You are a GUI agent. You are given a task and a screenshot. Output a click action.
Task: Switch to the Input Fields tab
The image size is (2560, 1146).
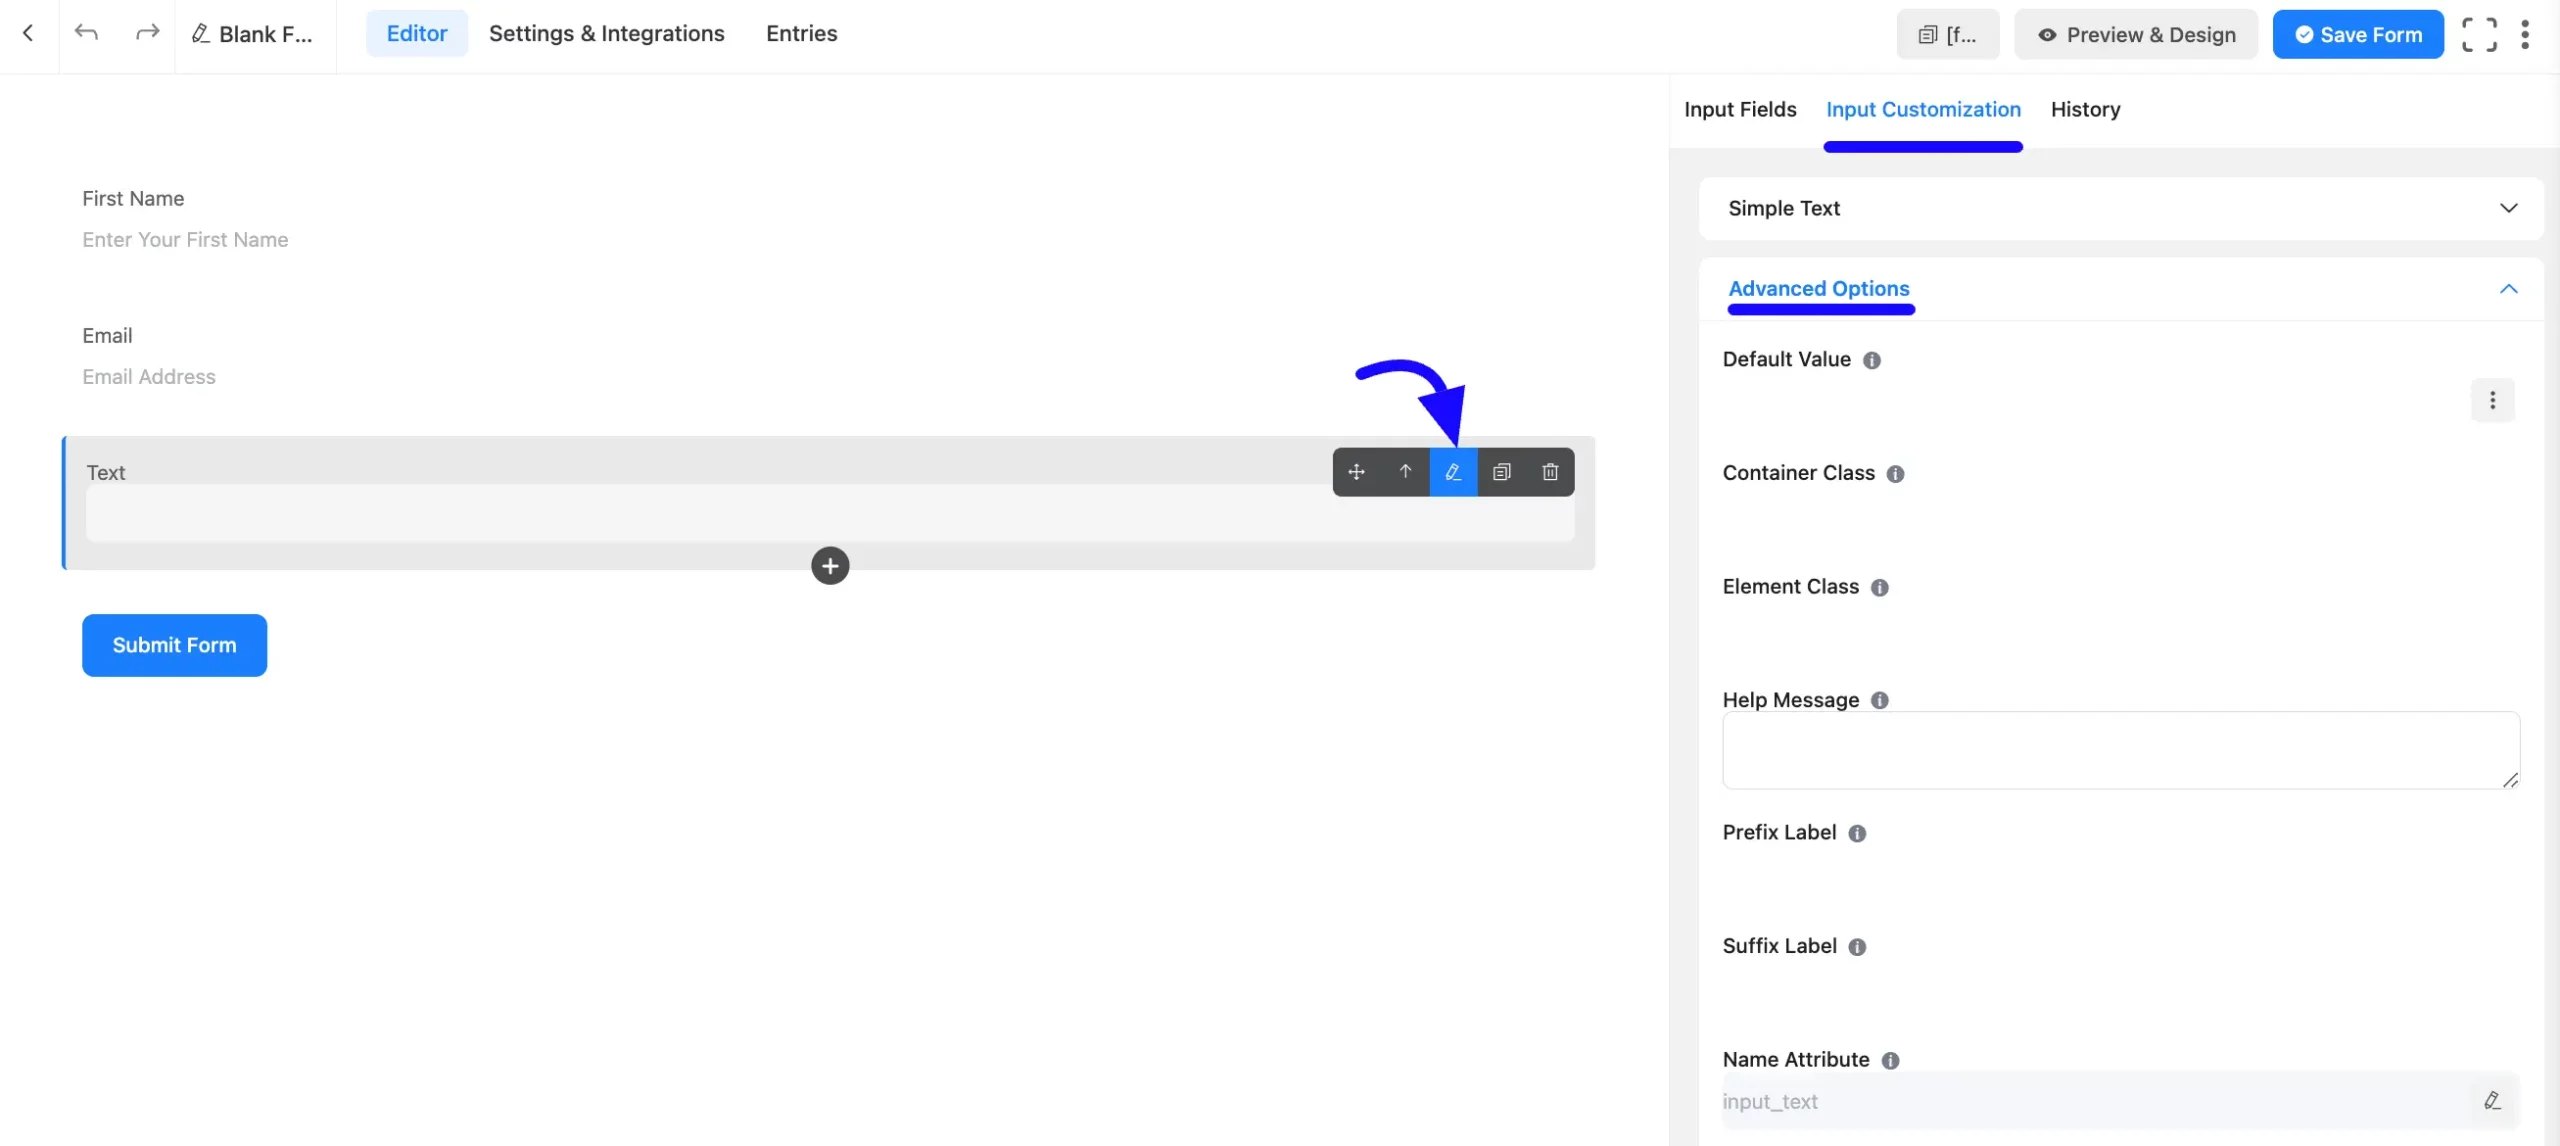(x=1739, y=109)
